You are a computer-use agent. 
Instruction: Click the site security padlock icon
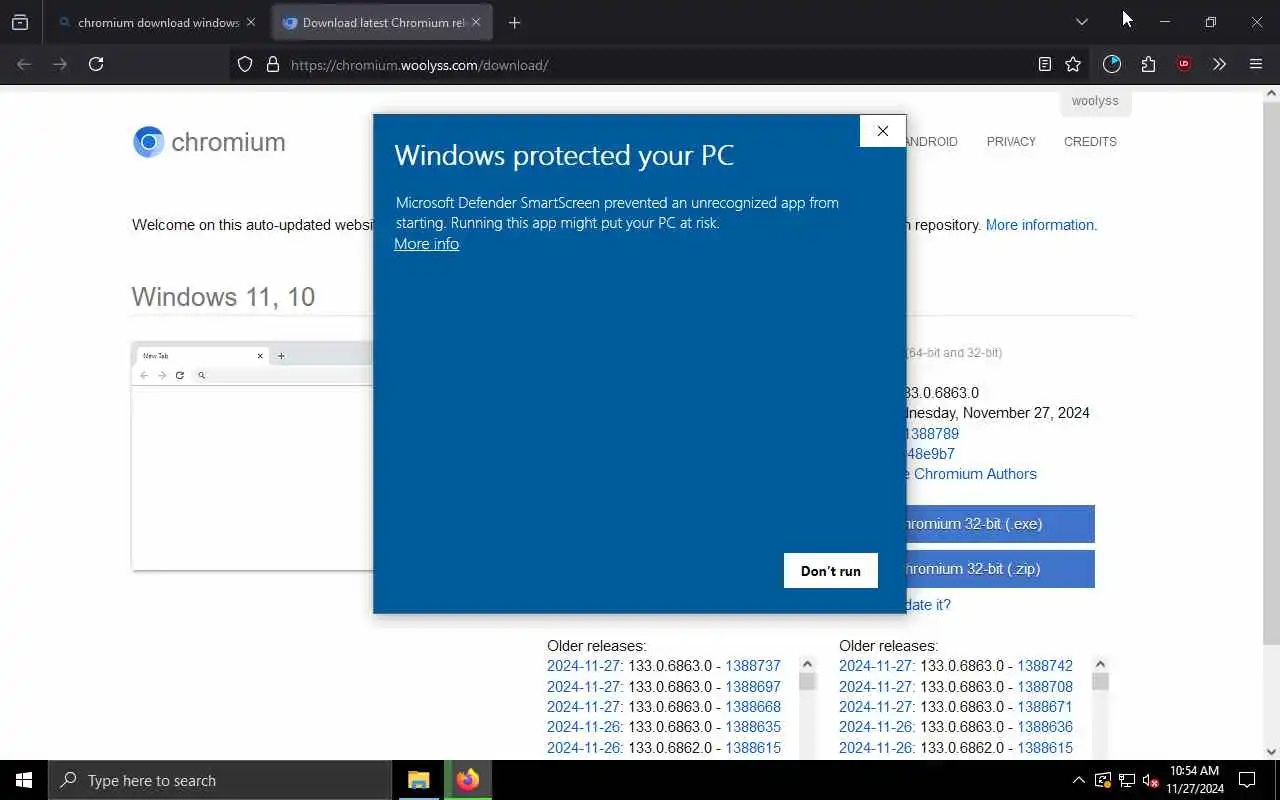[272, 64]
